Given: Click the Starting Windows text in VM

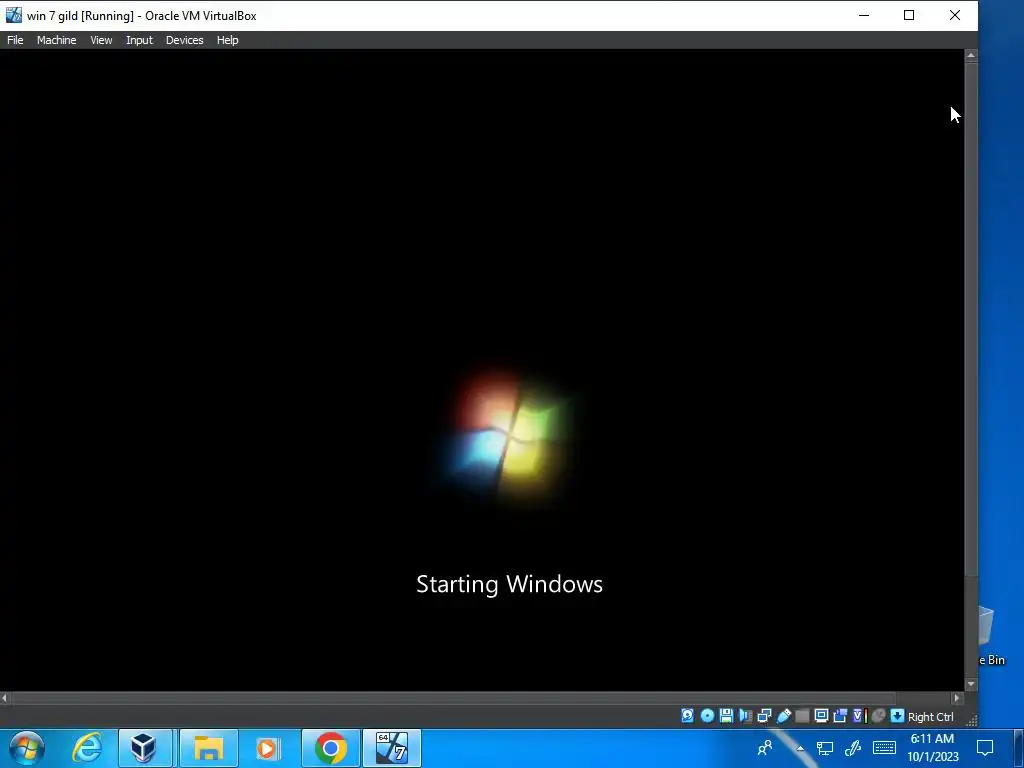Looking at the screenshot, I should (509, 584).
